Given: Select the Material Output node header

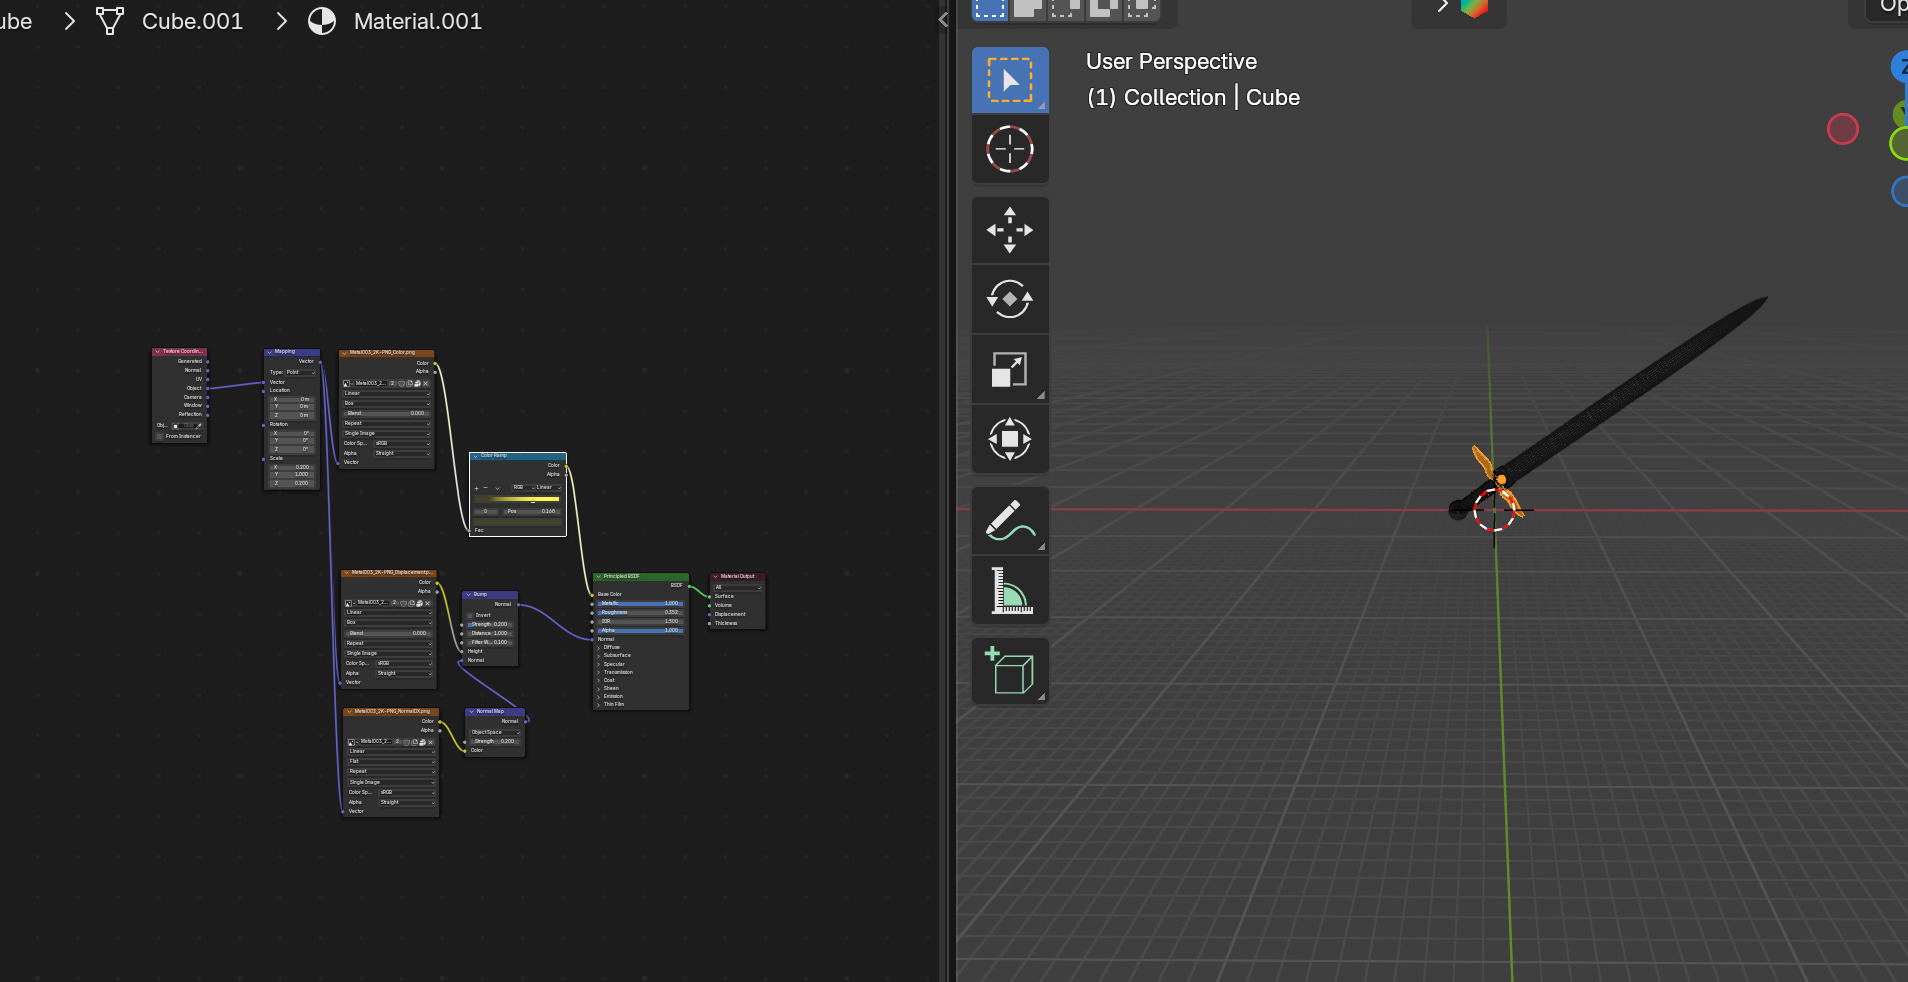Looking at the screenshot, I should (x=738, y=577).
